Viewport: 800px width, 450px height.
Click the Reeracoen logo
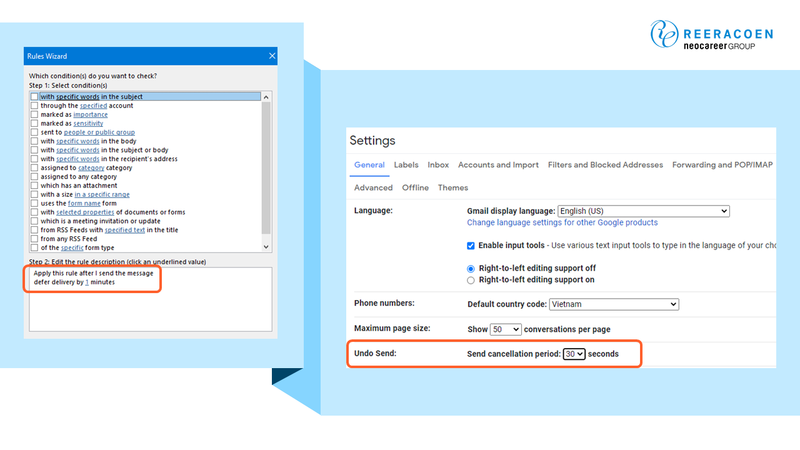712,35
